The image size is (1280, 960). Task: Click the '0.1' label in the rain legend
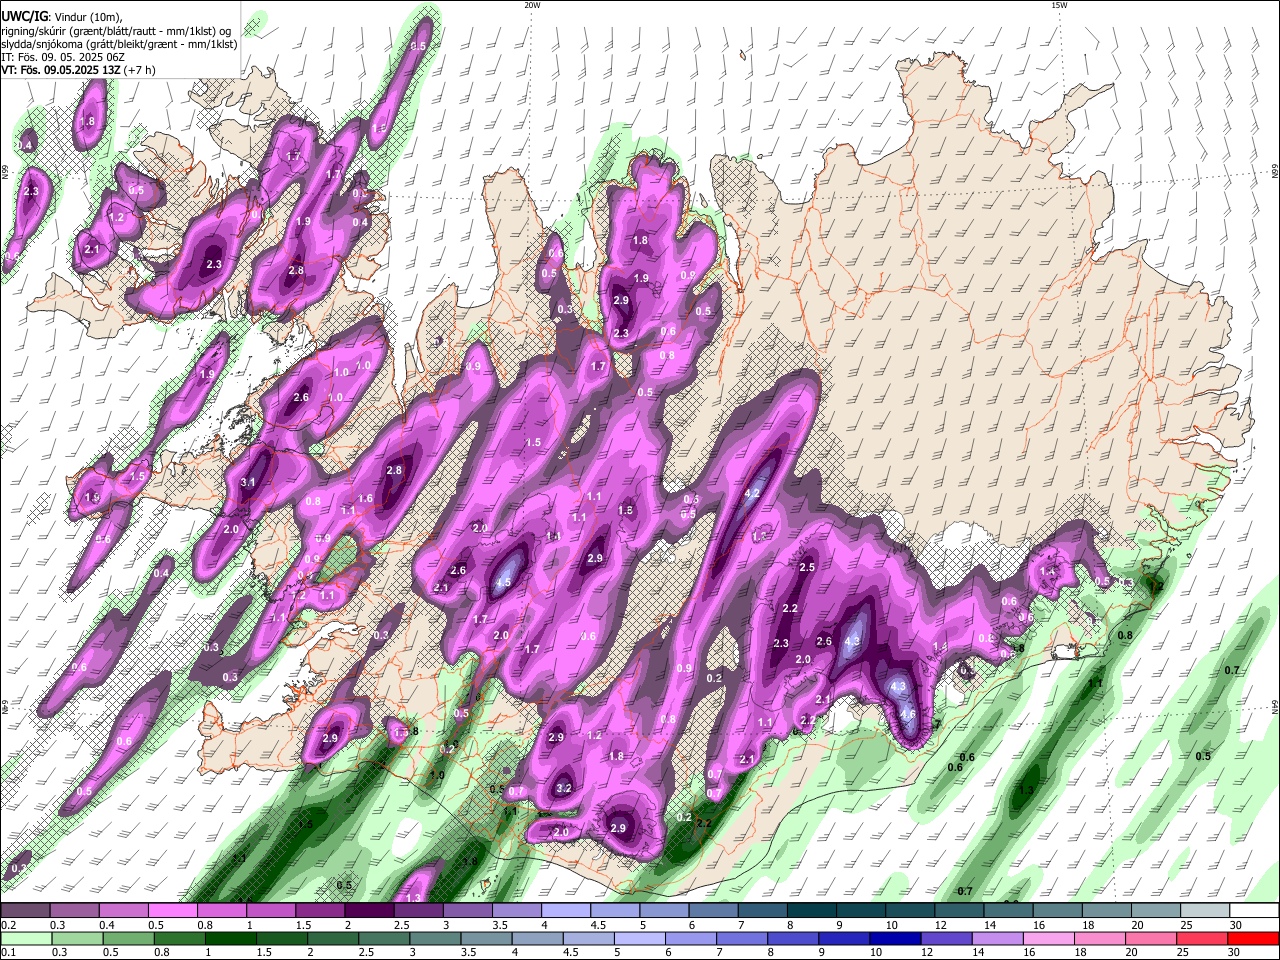point(9,952)
